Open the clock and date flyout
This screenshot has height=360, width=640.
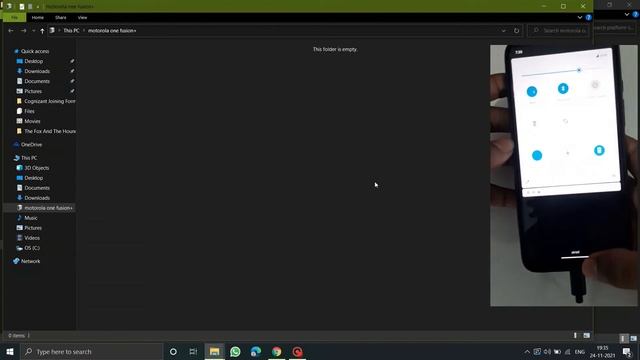(602, 352)
